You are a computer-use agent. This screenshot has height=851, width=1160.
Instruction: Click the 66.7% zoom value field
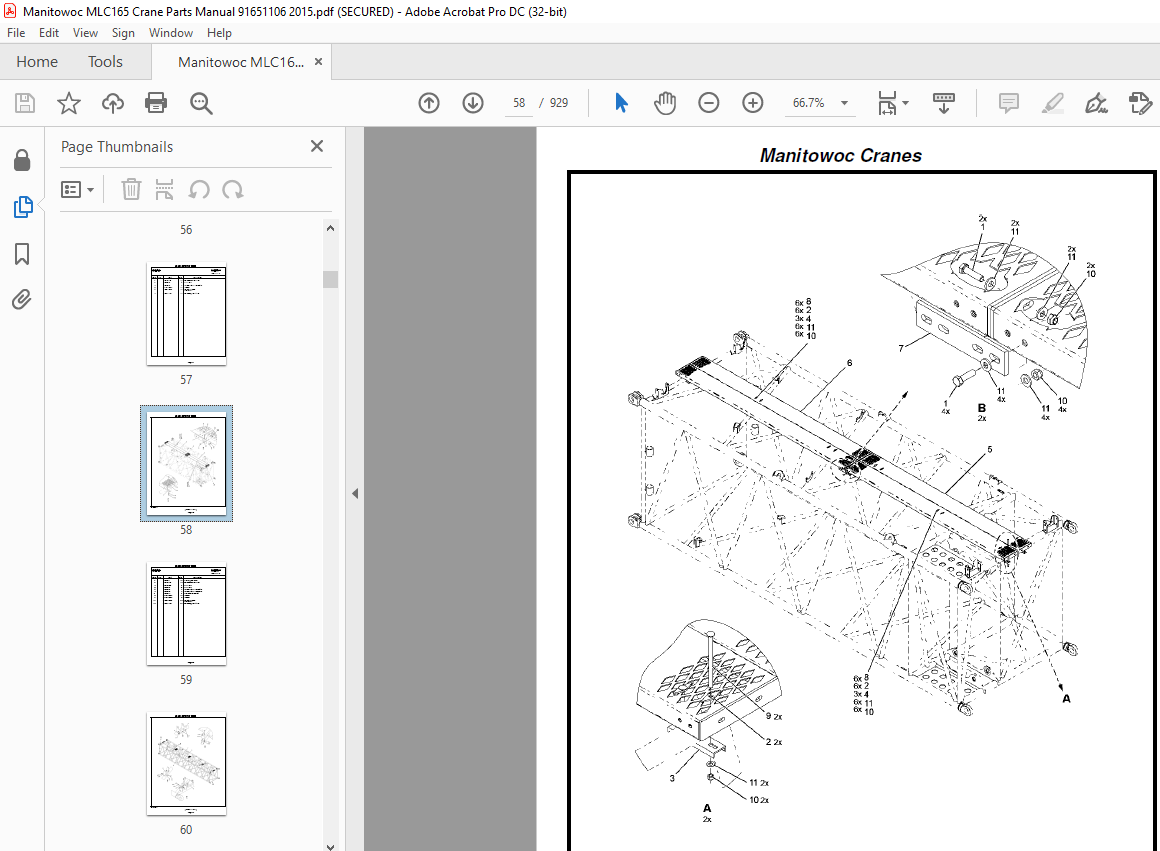coord(809,103)
